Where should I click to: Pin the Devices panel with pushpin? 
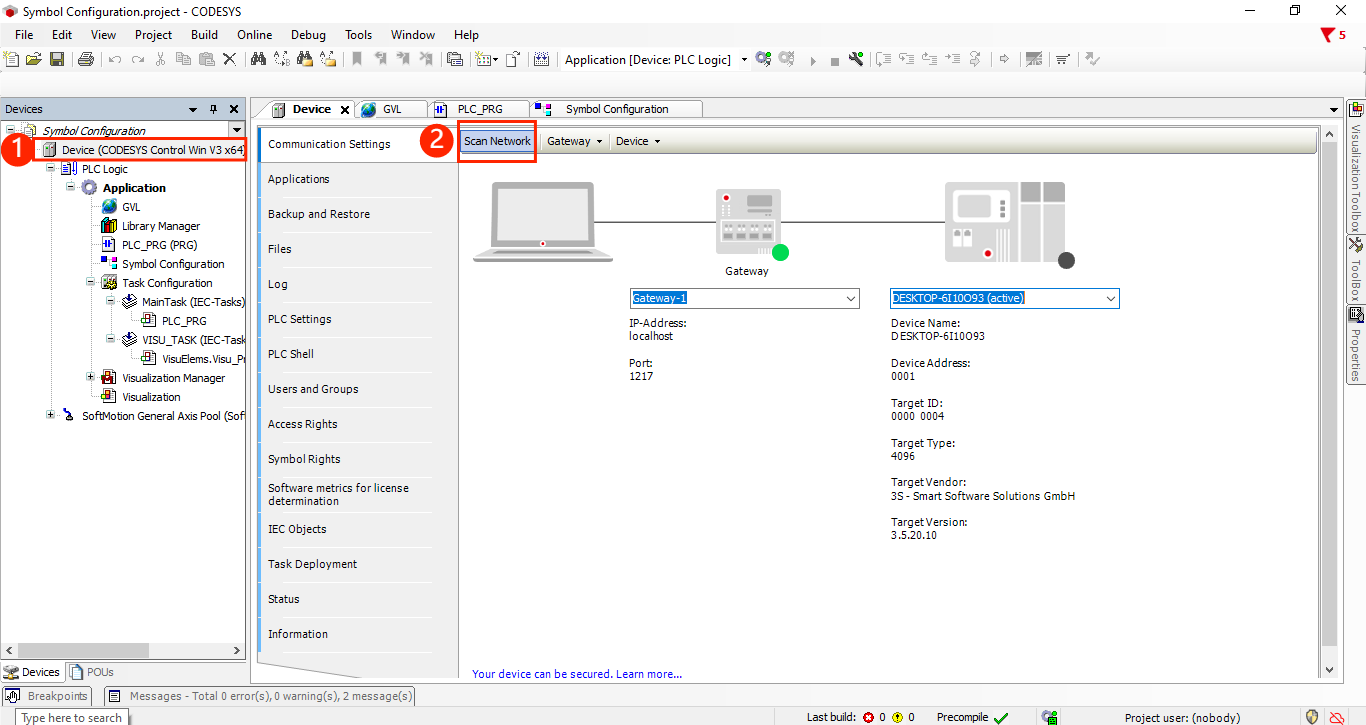[x=213, y=109]
